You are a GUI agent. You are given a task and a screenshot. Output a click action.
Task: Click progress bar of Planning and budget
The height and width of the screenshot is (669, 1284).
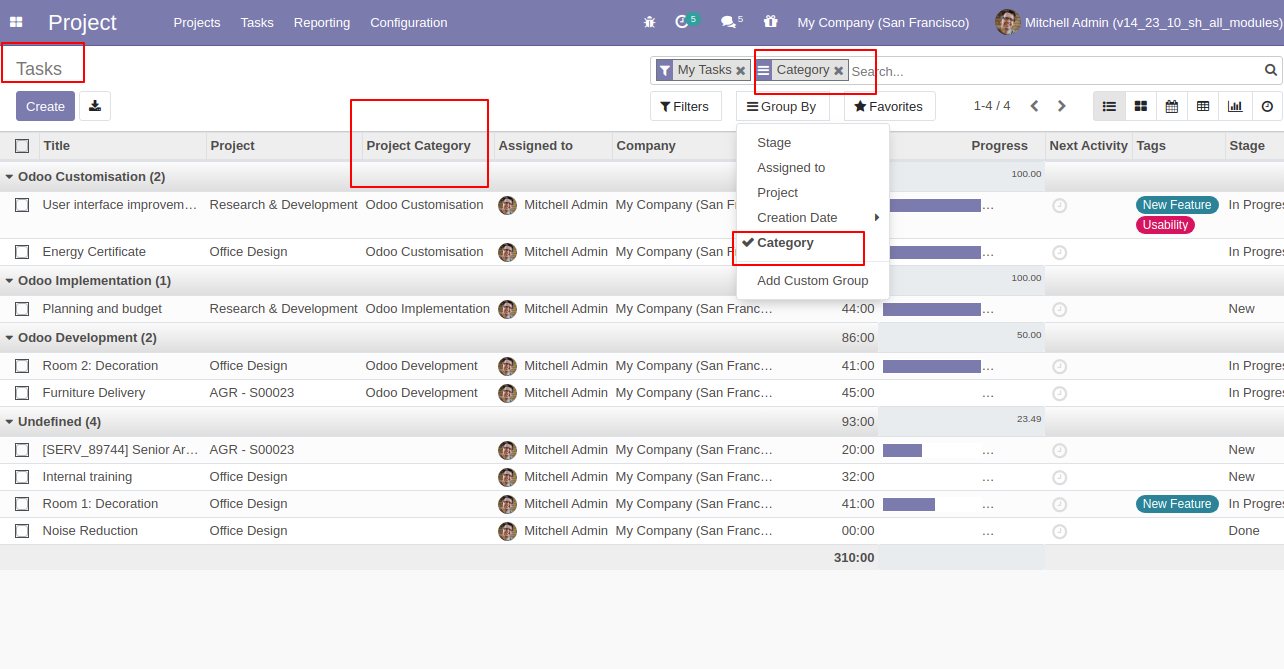point(932,309)
